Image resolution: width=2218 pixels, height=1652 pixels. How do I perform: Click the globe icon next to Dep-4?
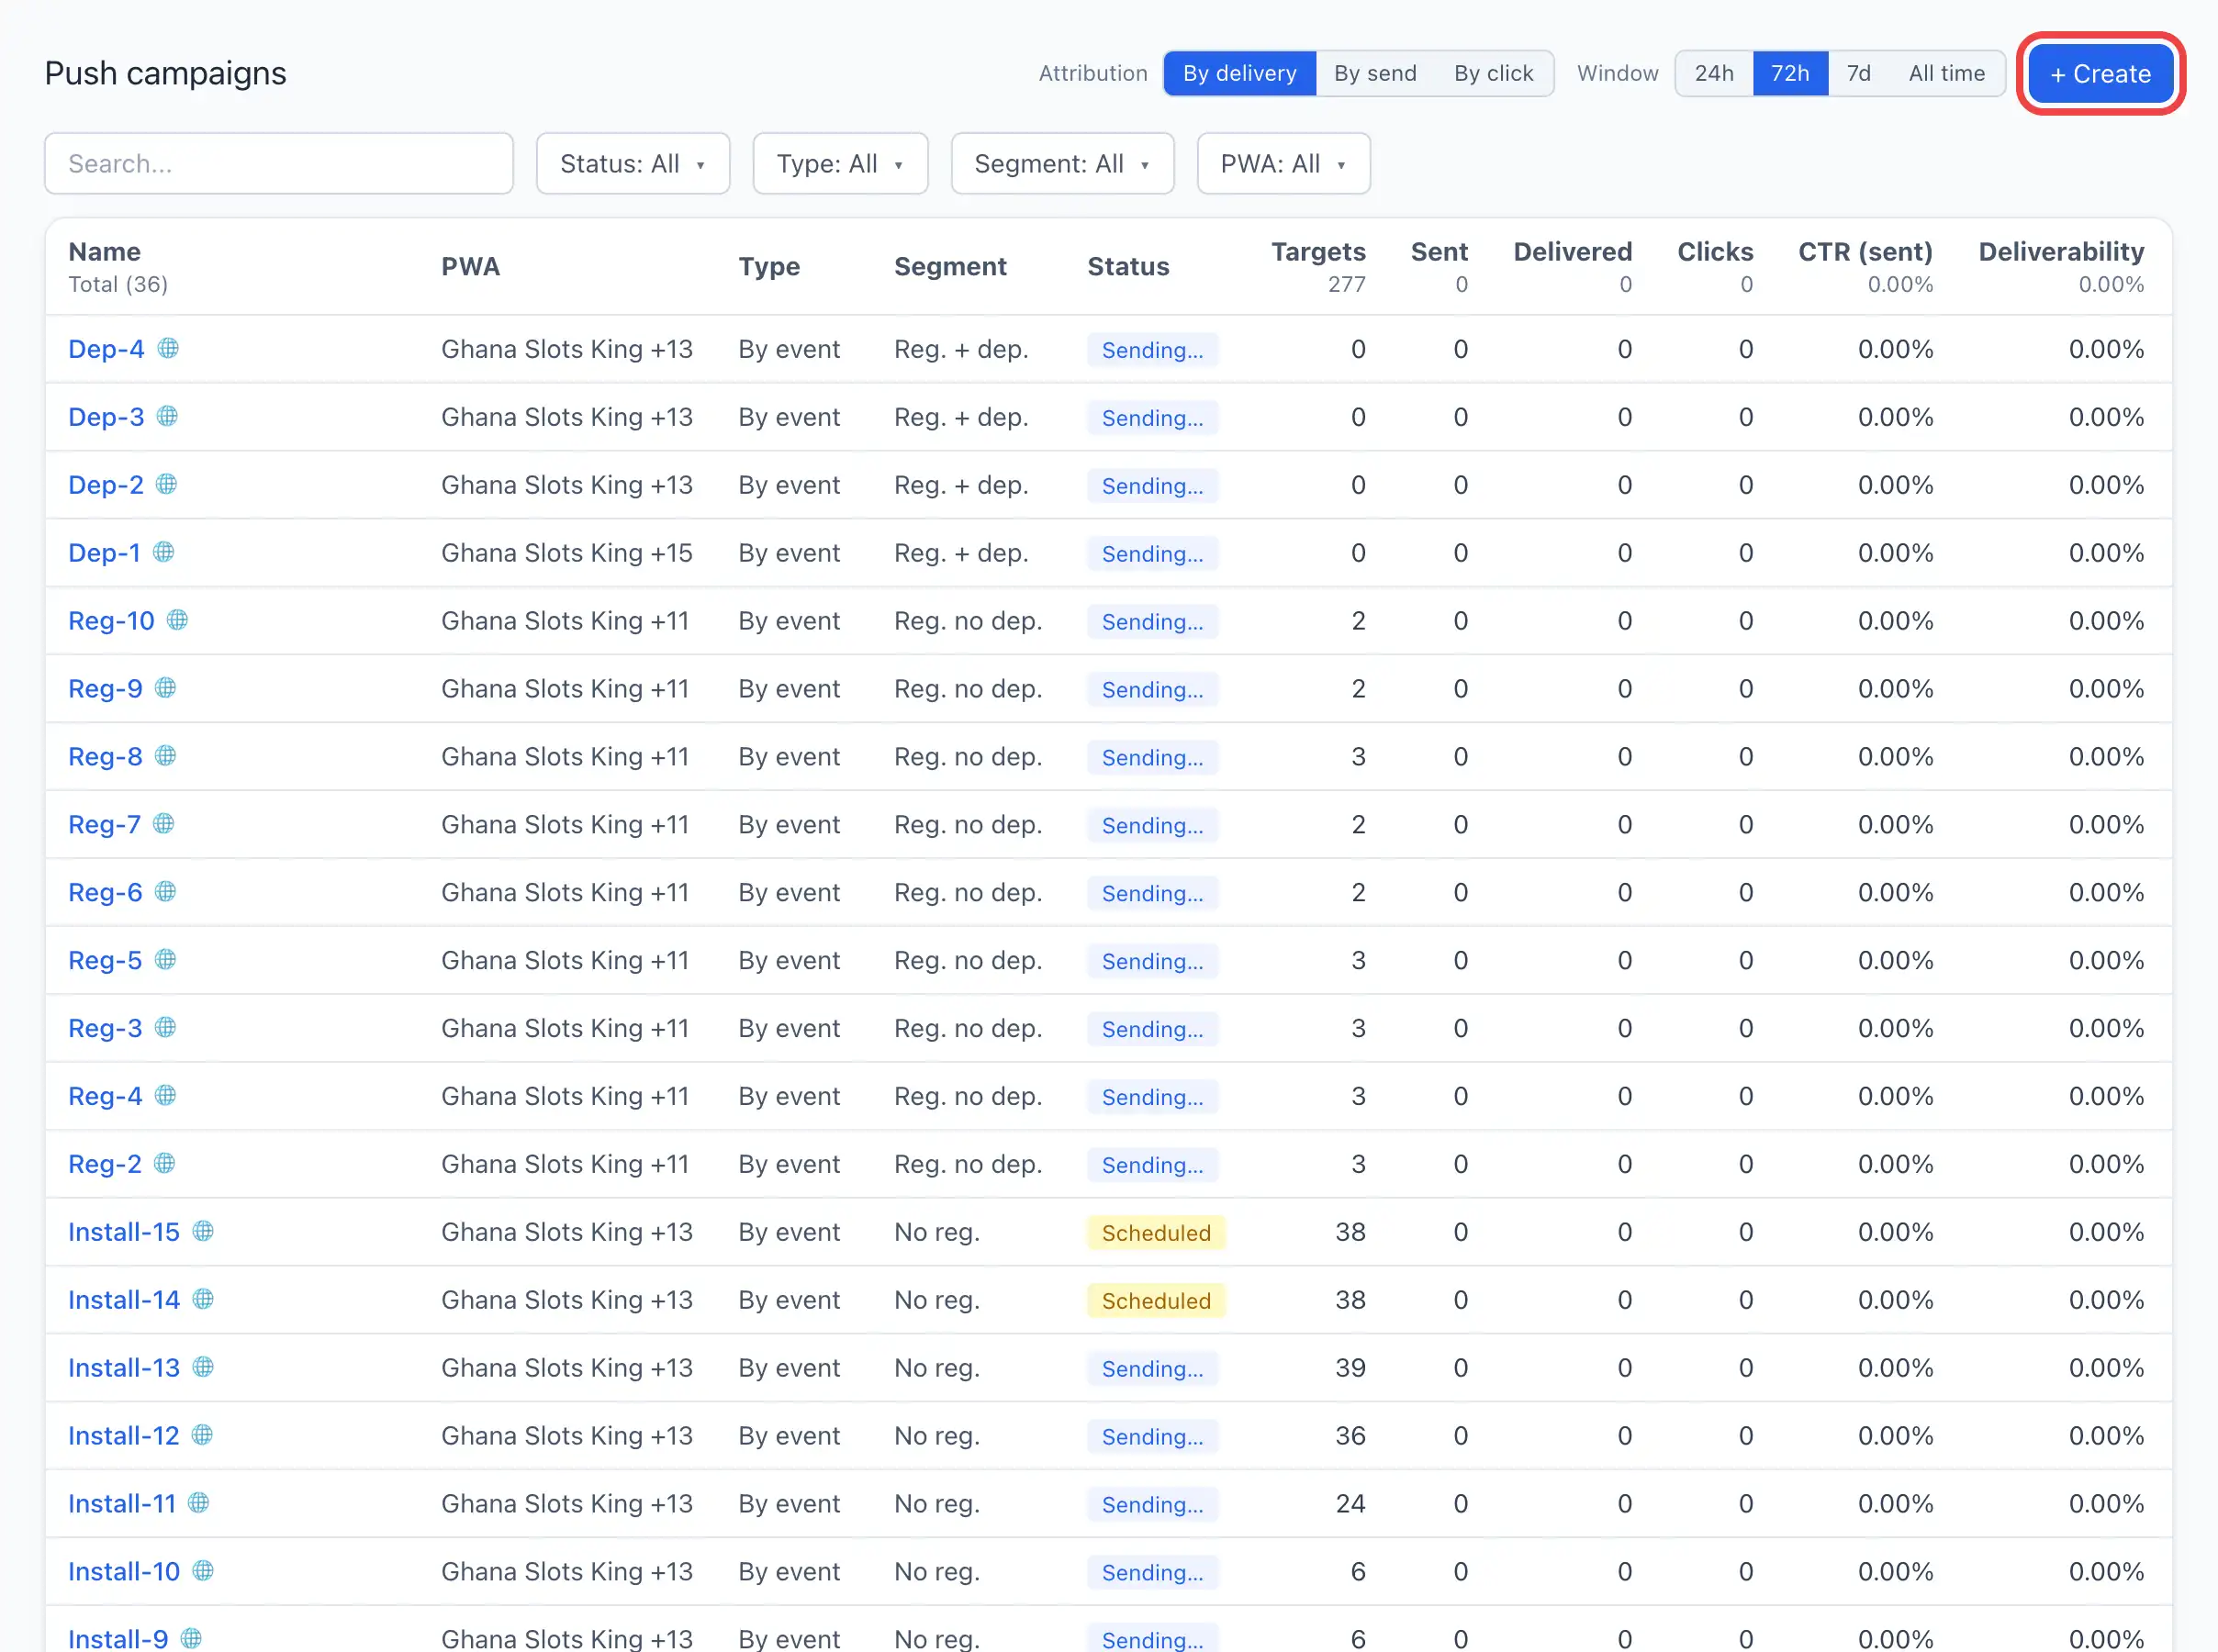click(x=168, y=348)
